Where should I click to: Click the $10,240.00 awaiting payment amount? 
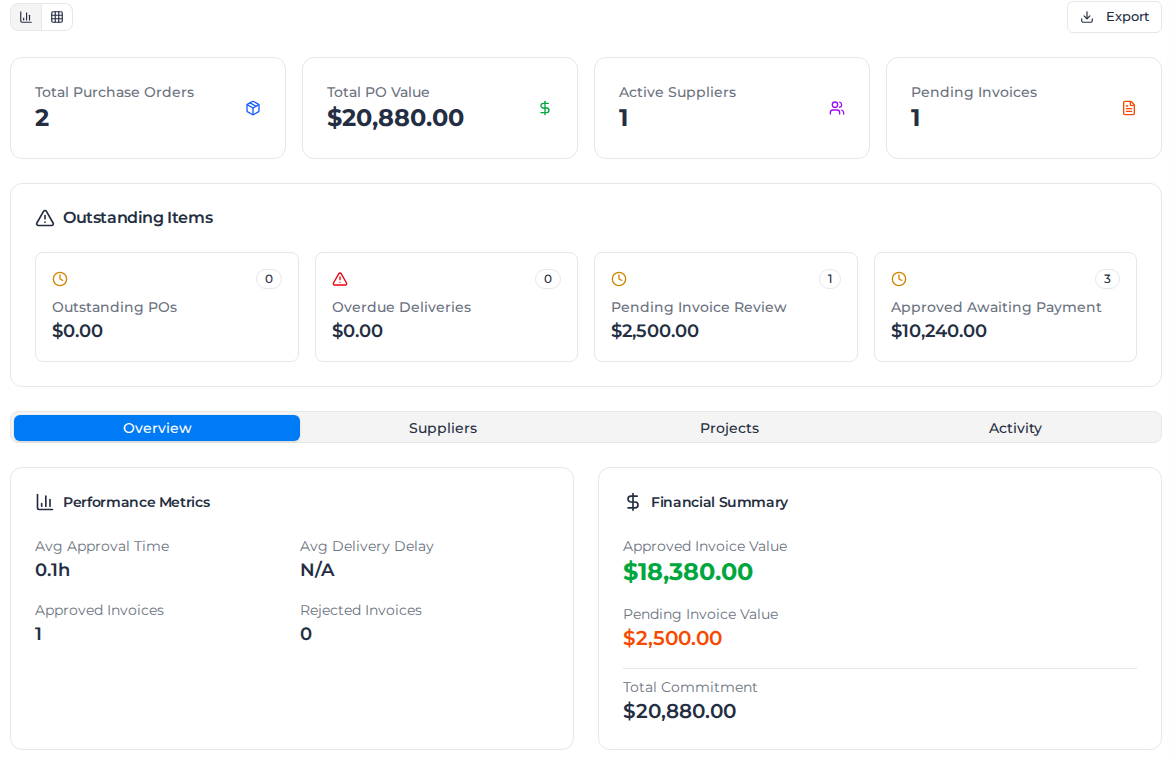point(939,331)
